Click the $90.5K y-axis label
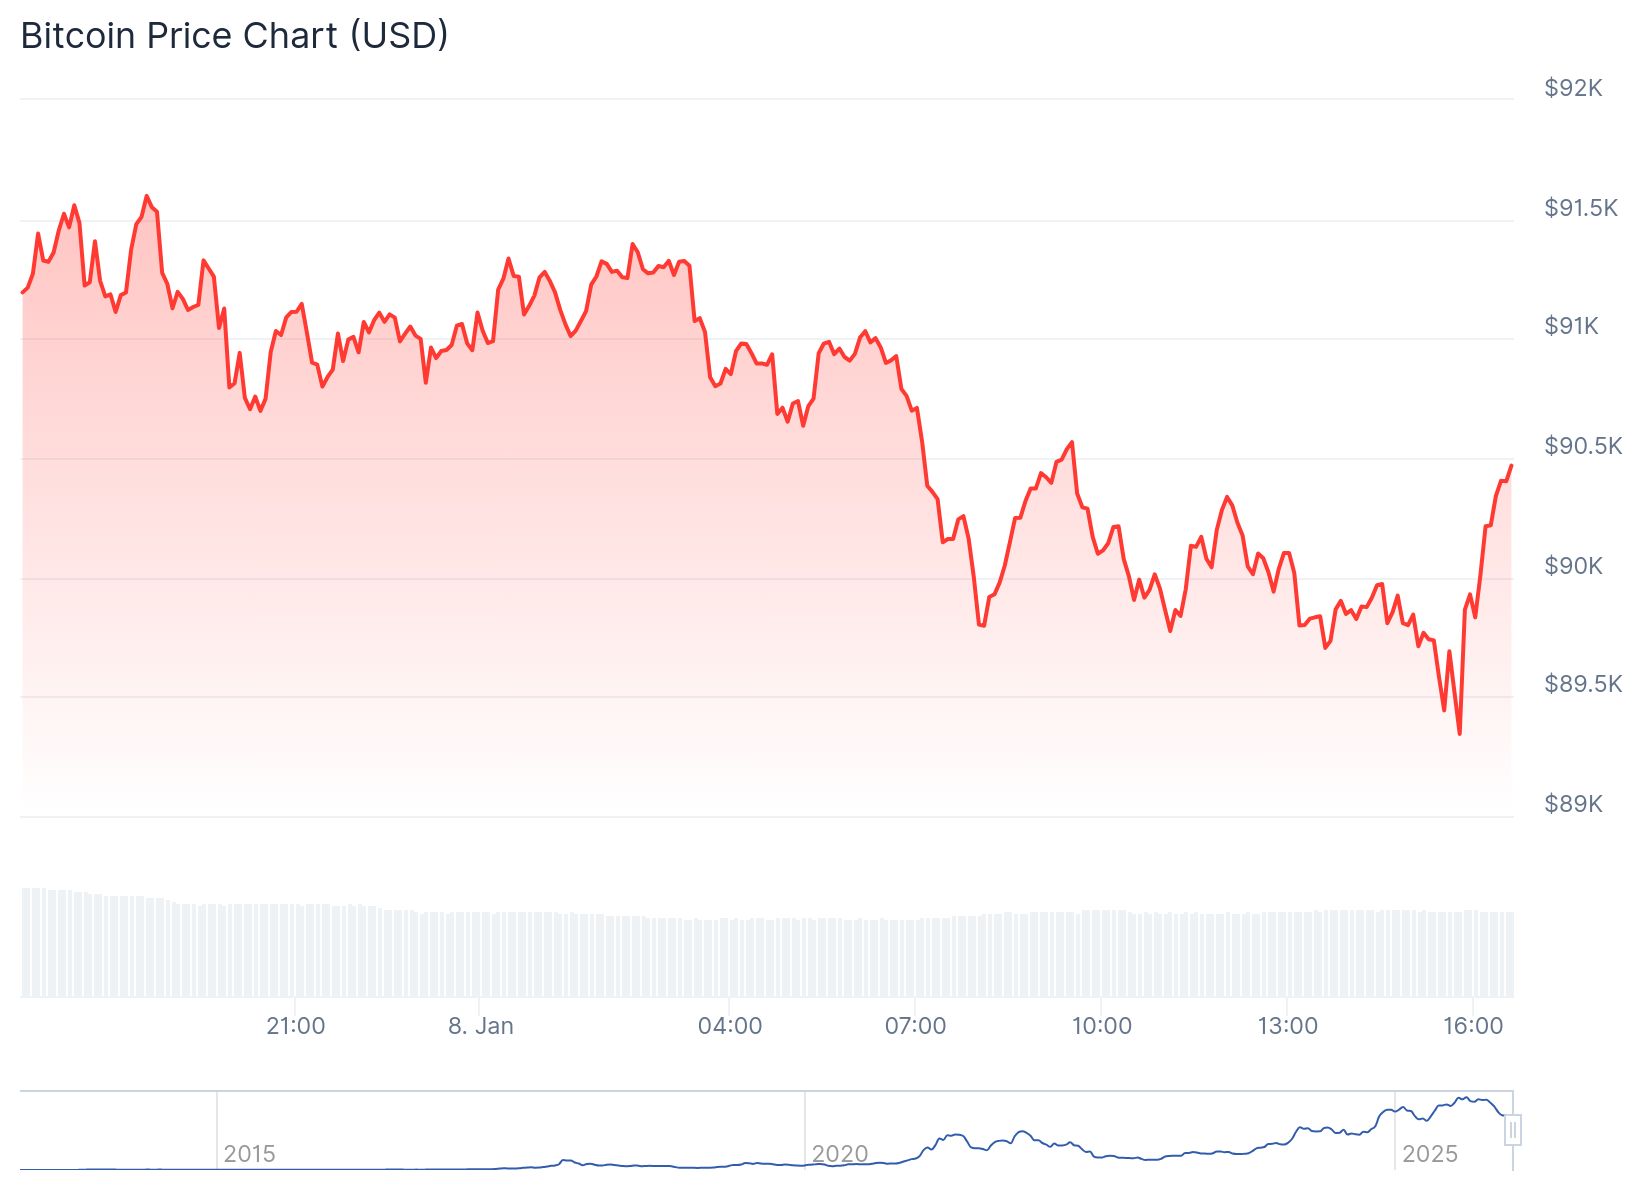 (1582, 446)
